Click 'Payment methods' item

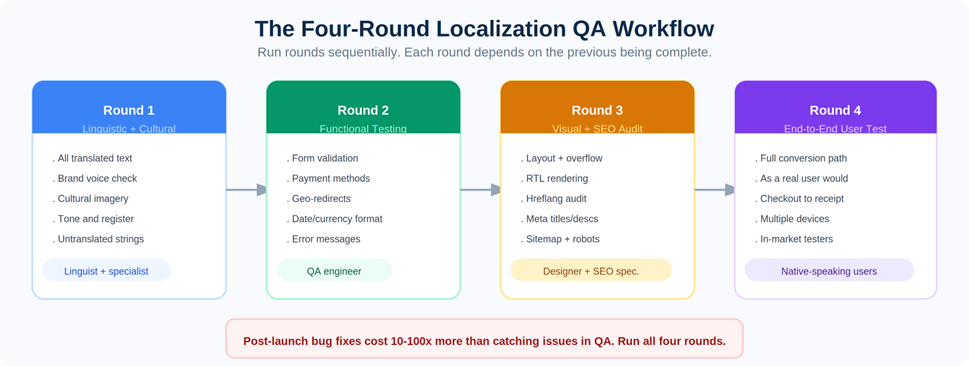(328, 179)
